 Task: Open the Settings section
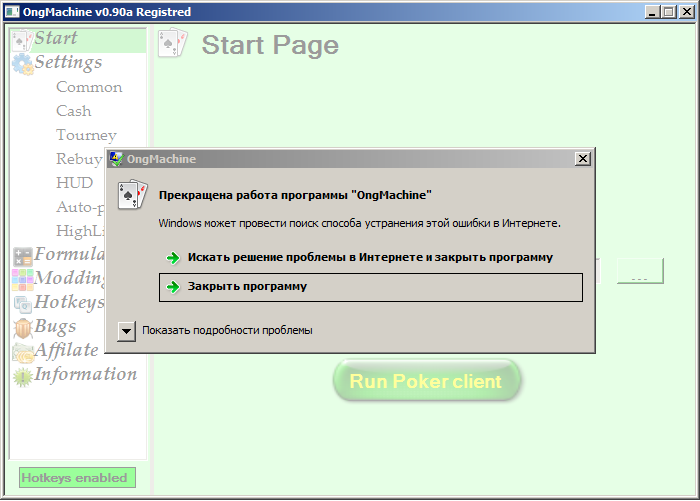pos(68,63)
